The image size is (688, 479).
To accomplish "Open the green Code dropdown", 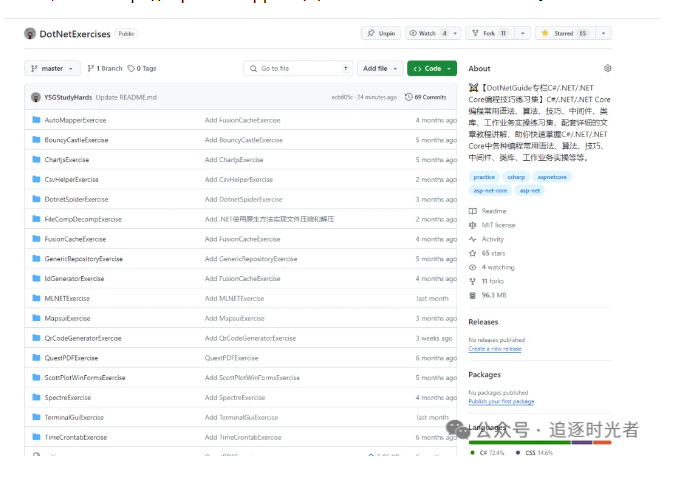I will coord(432,68).
